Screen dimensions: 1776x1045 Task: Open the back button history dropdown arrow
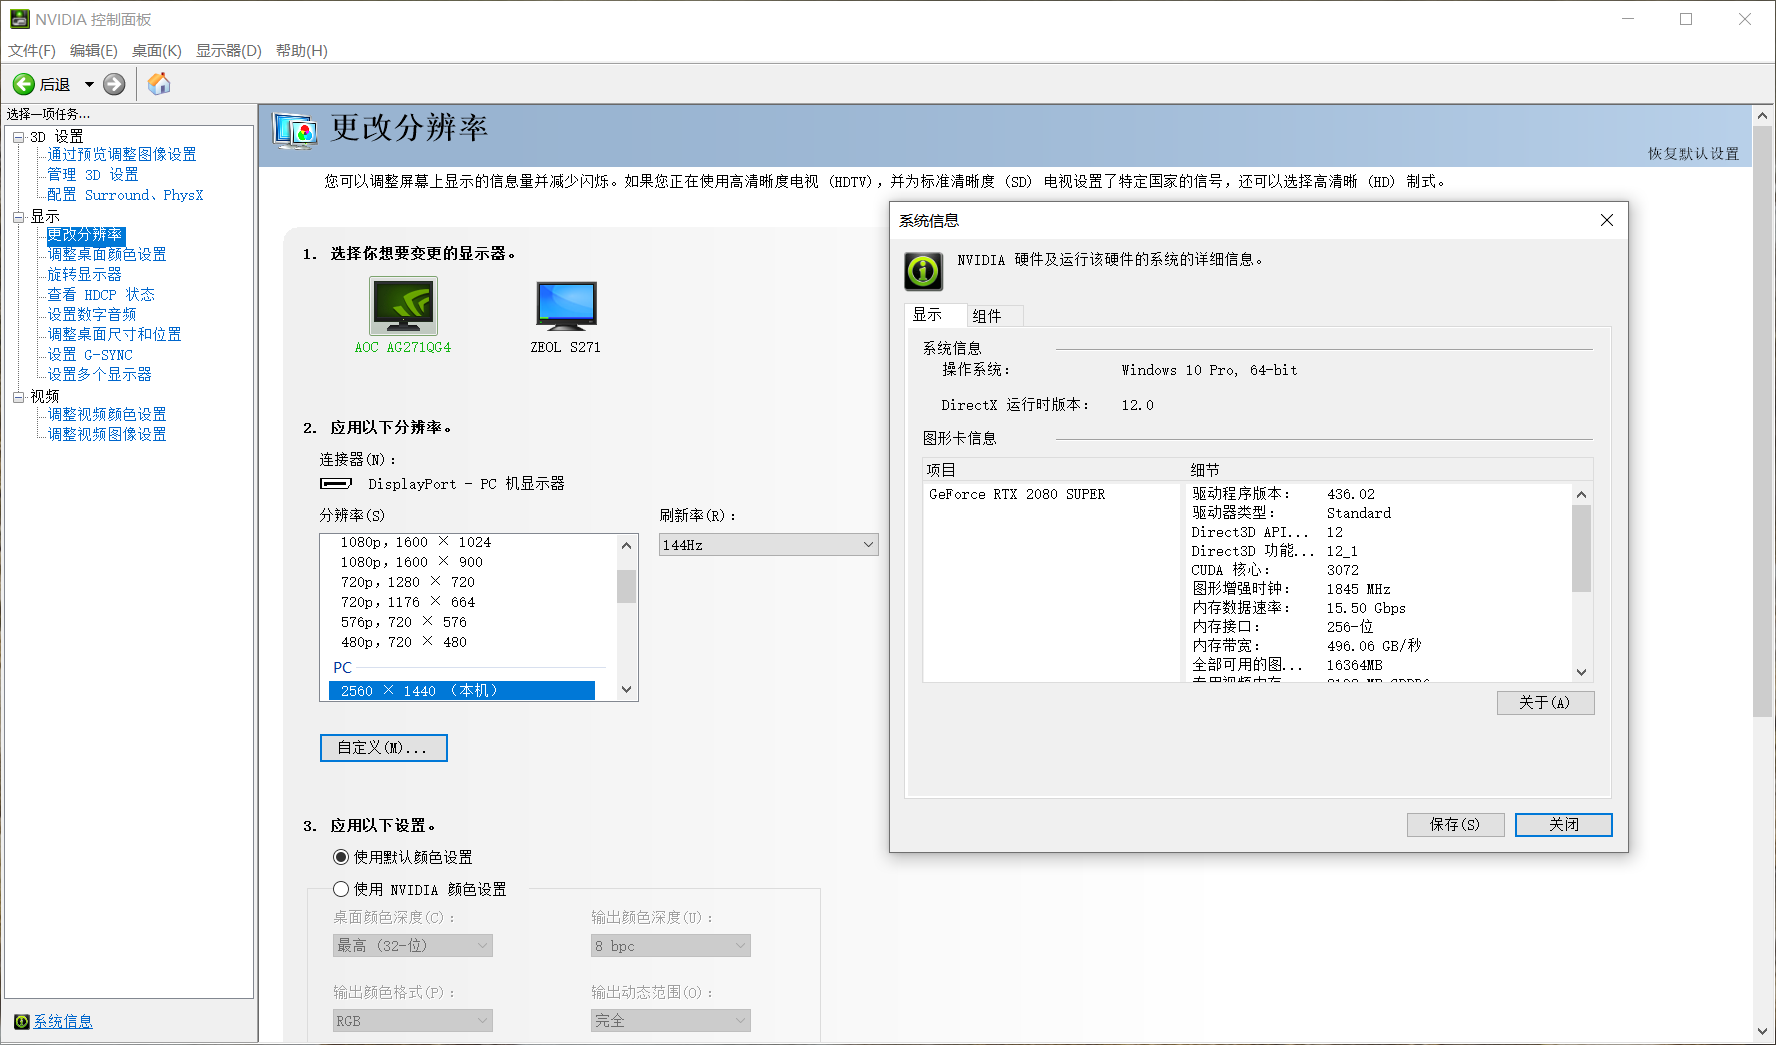[x=88, y=84]
